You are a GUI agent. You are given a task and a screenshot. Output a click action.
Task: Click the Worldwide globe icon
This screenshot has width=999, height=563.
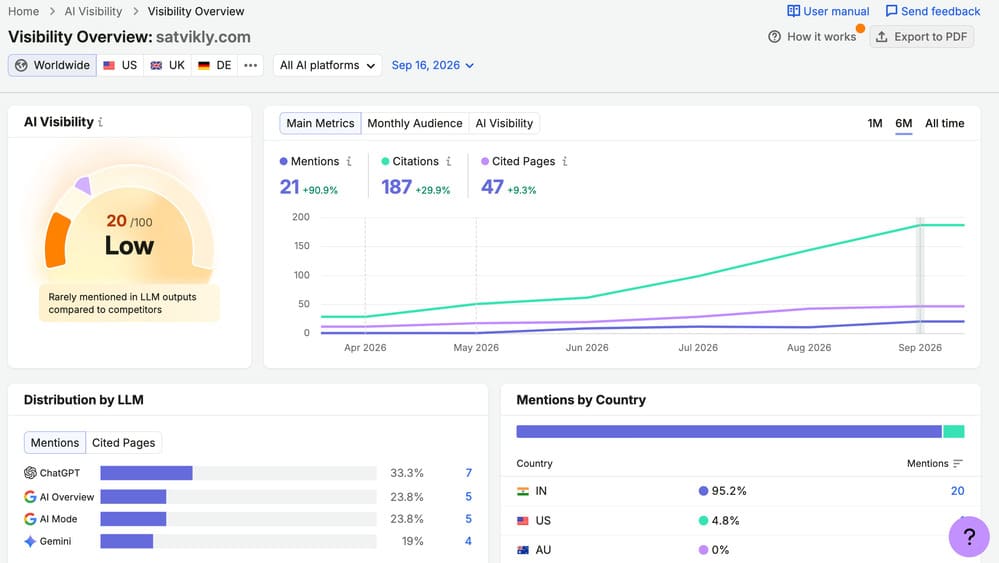point(21,65)
